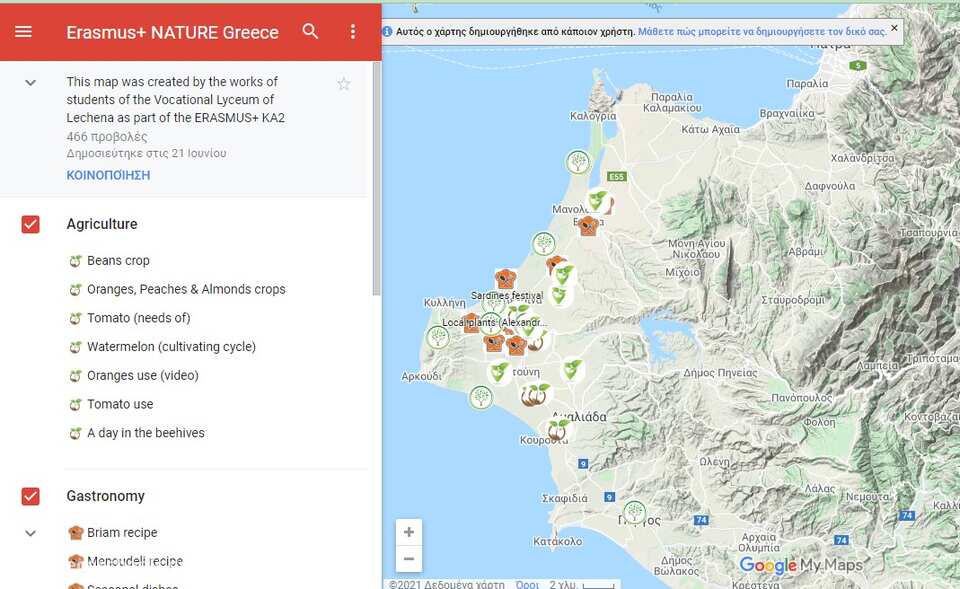Click the 'Erasmus+ NATURE Greece' title
Viewport: 960px width, 589px height.
(x=172, y=32)
